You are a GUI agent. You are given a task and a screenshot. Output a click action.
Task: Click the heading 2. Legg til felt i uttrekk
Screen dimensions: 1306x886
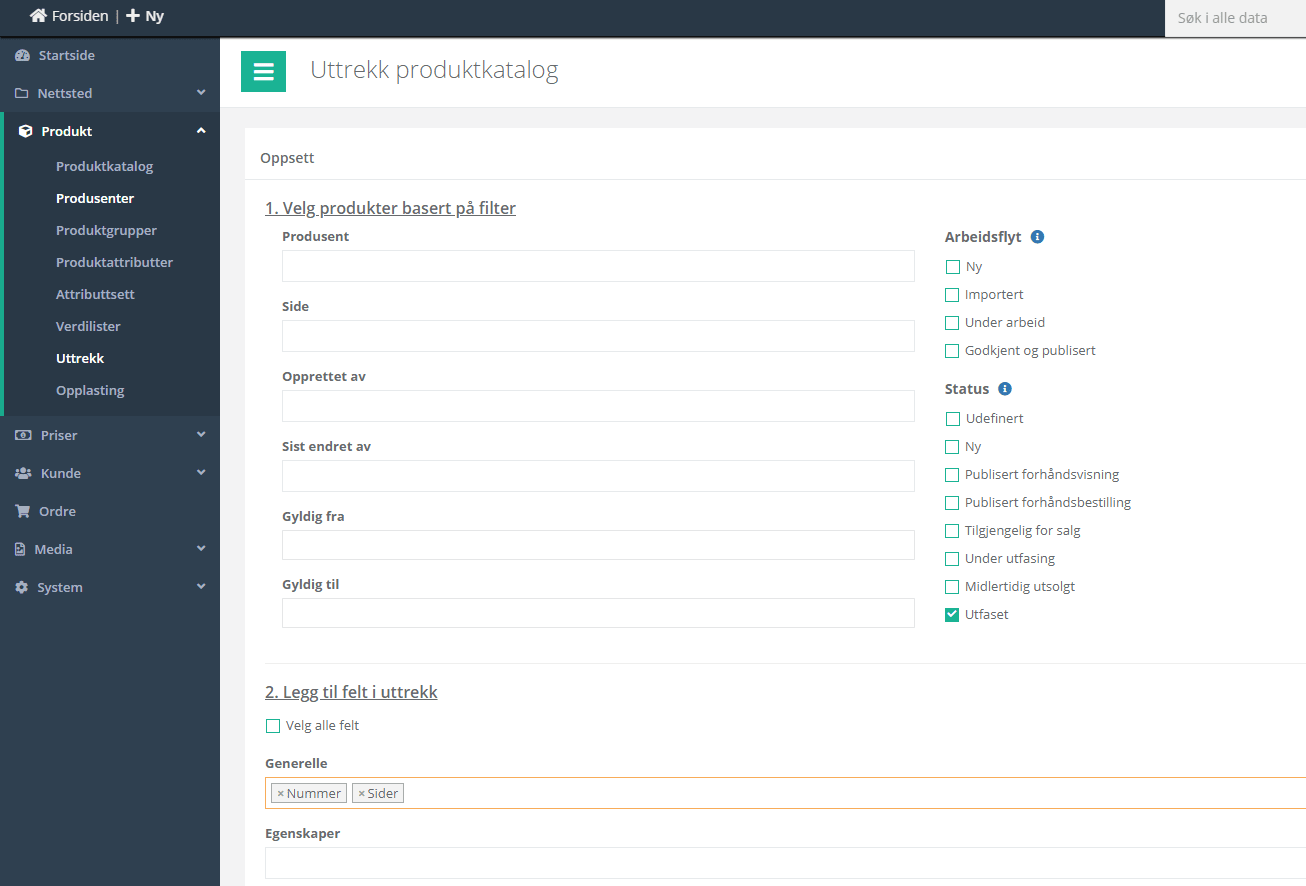point(351,692)
